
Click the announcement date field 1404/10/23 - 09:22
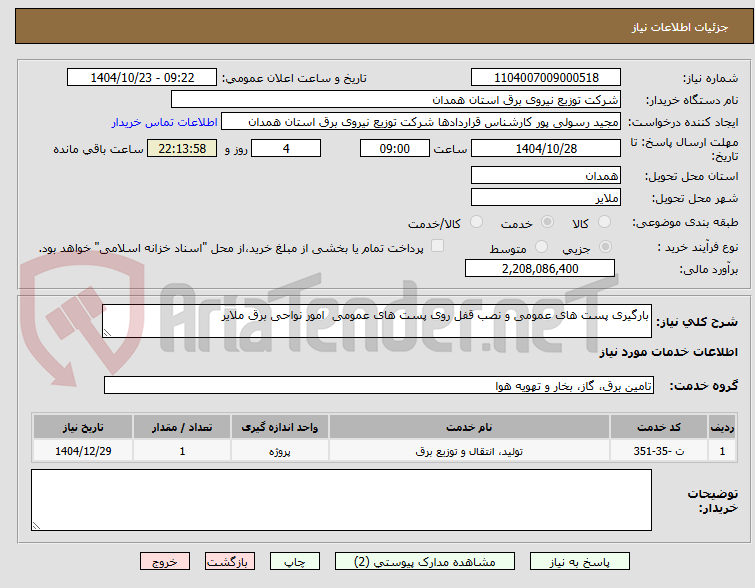pos(142,78)
